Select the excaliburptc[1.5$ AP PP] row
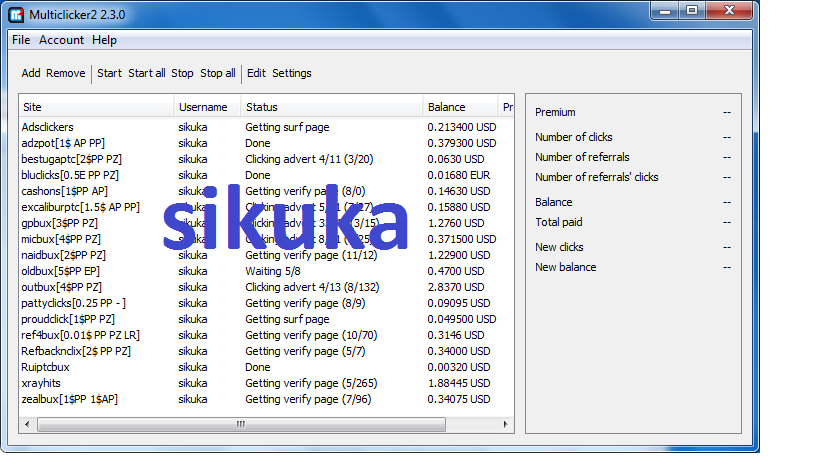 click(266, 207)
